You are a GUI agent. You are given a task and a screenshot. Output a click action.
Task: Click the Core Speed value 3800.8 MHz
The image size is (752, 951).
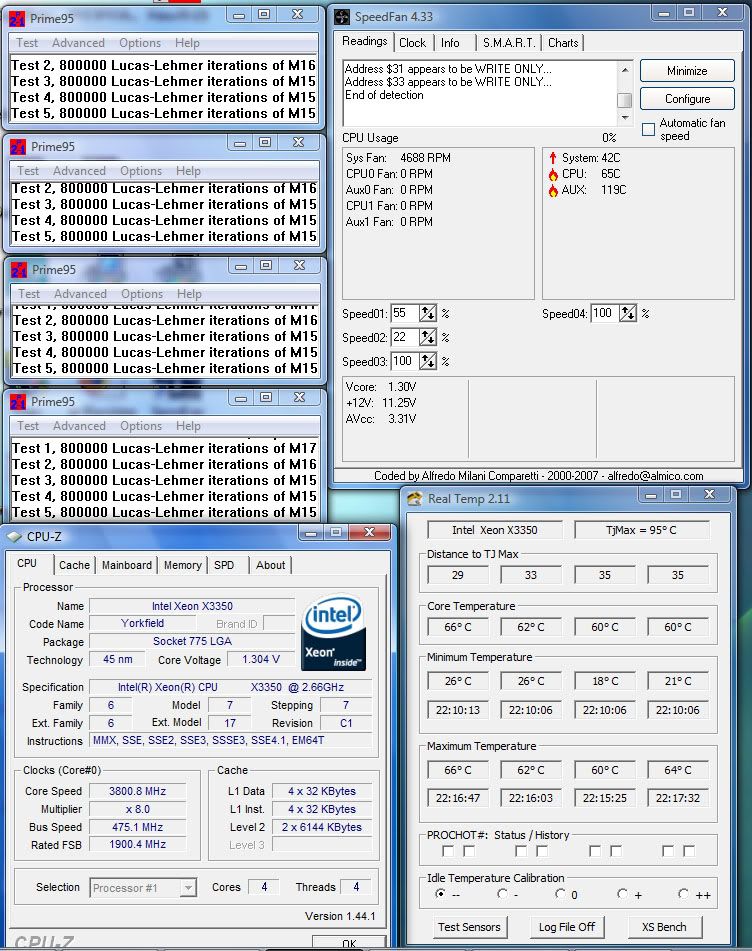138,791
